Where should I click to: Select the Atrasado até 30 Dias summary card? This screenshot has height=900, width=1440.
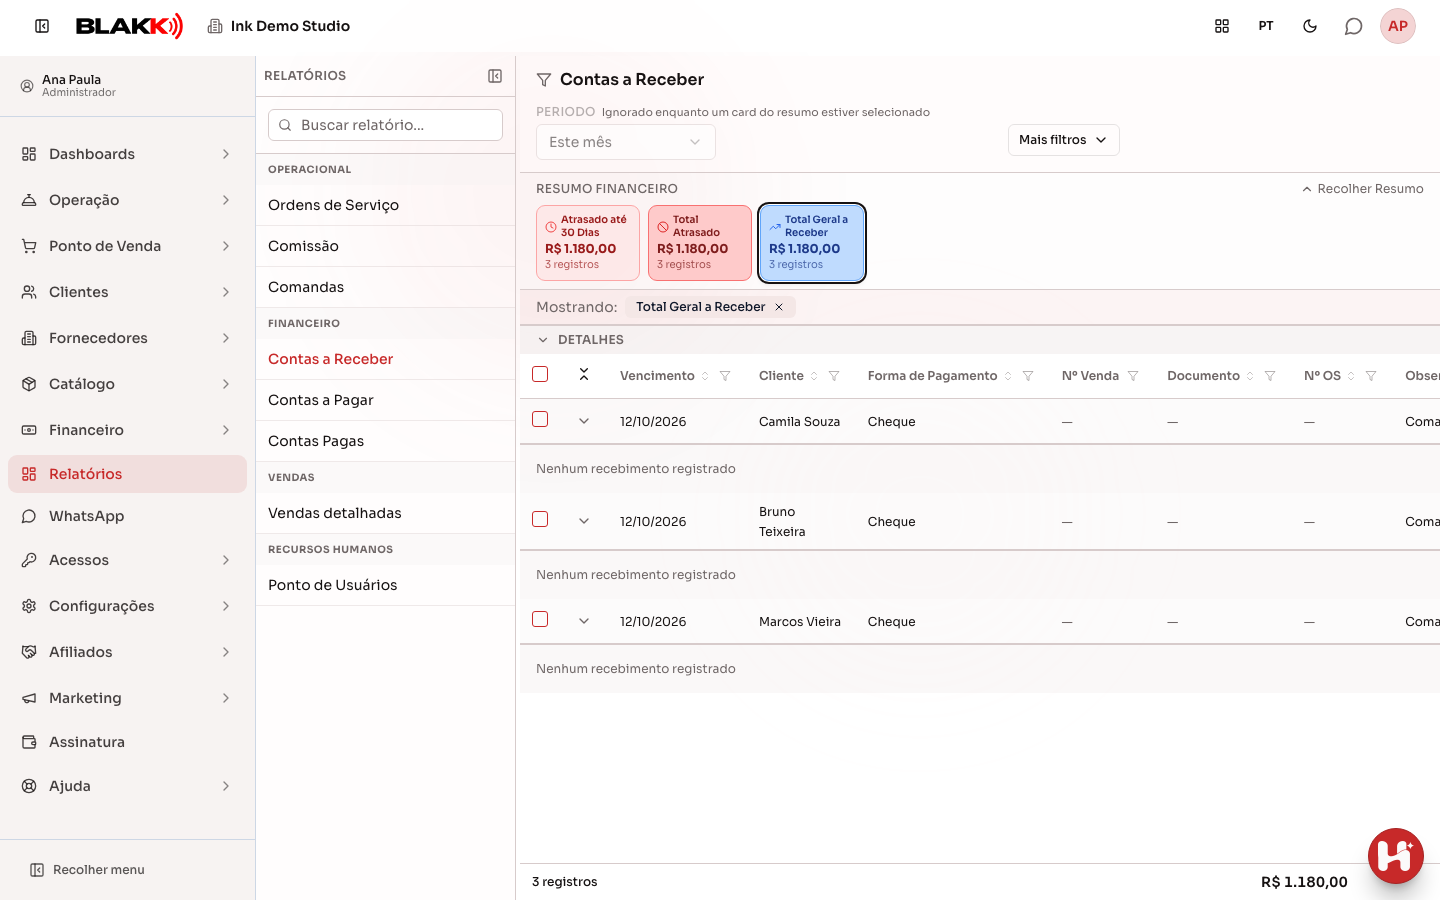(x=588, y=243)
